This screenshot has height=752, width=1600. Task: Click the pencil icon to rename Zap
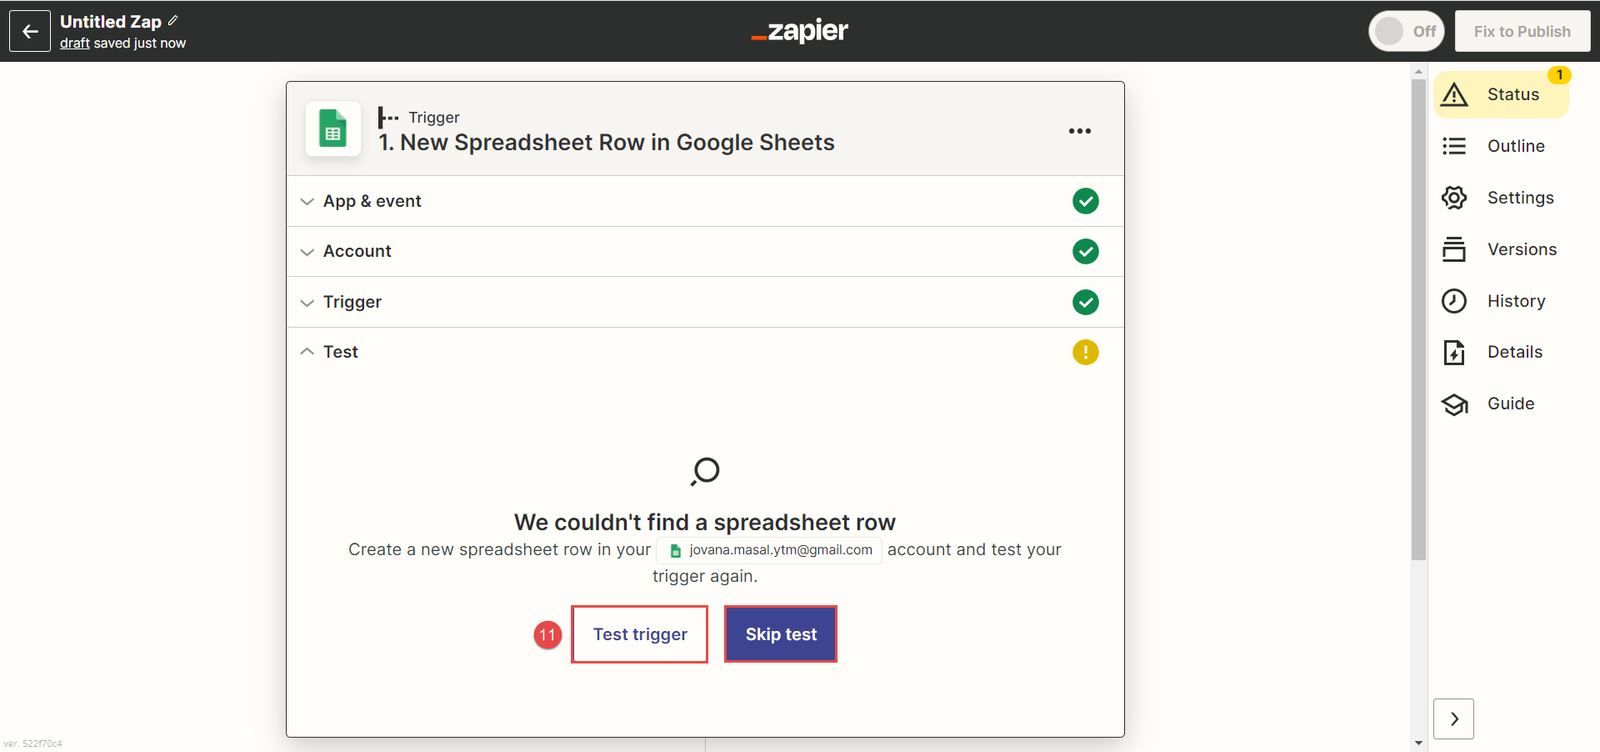(173, 20)
